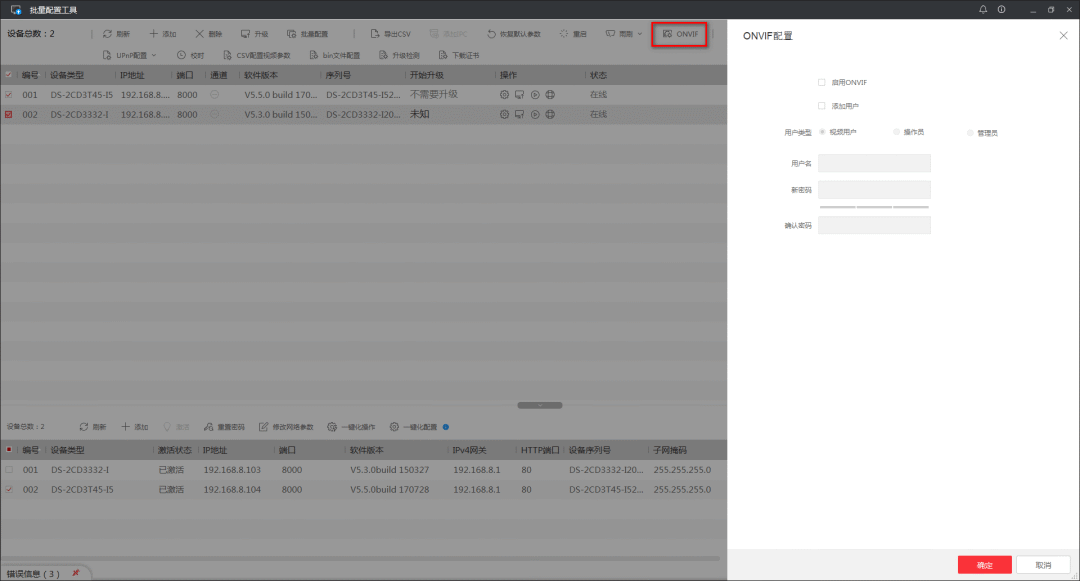Image resolution: width=1080 pixels, height=581 pixels.
Task: Open browser globe icon for device 002
Action: (x=550, y=114)
